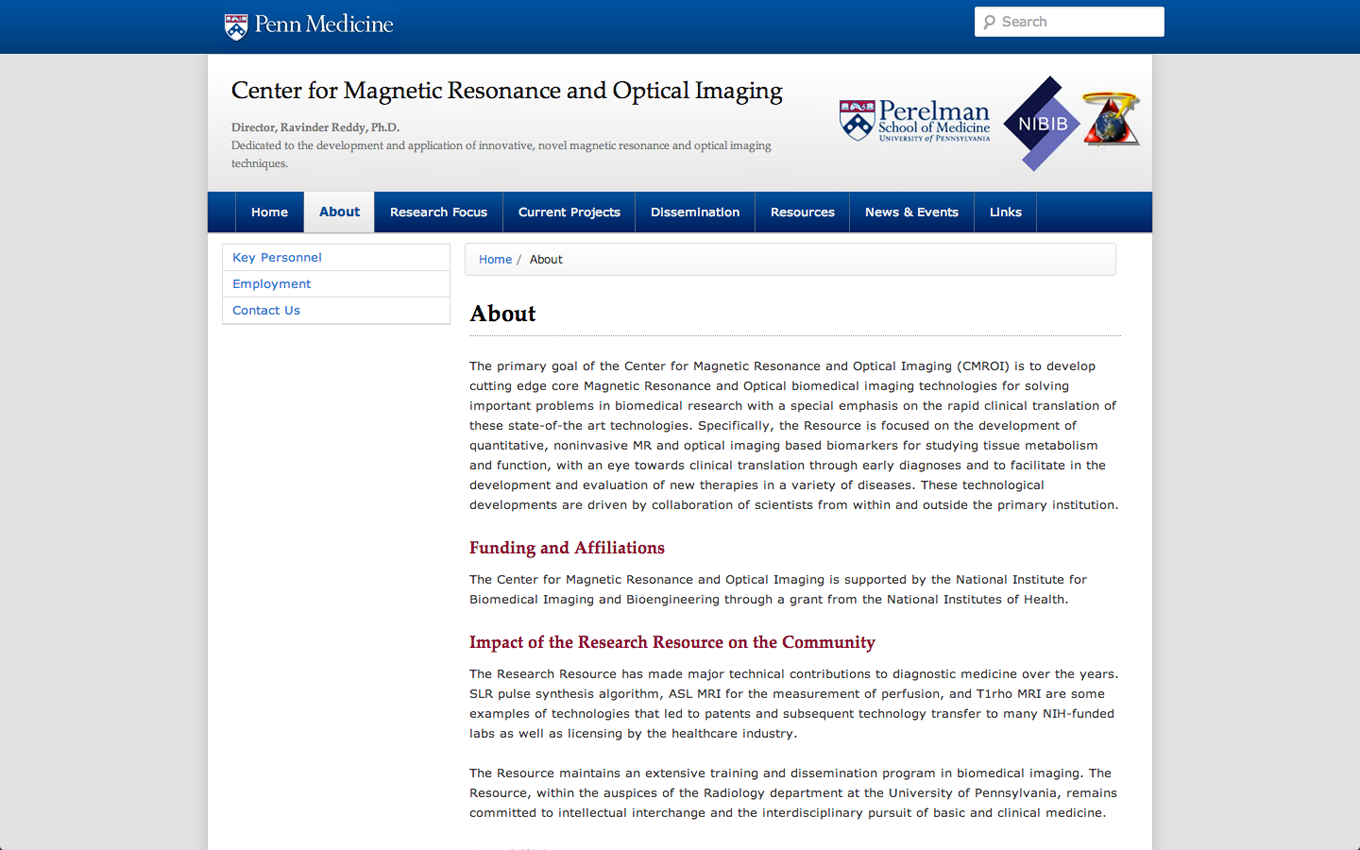Navigate to the Dissemination section
This screenshot has width=1360, height=850.
(695, 212)
